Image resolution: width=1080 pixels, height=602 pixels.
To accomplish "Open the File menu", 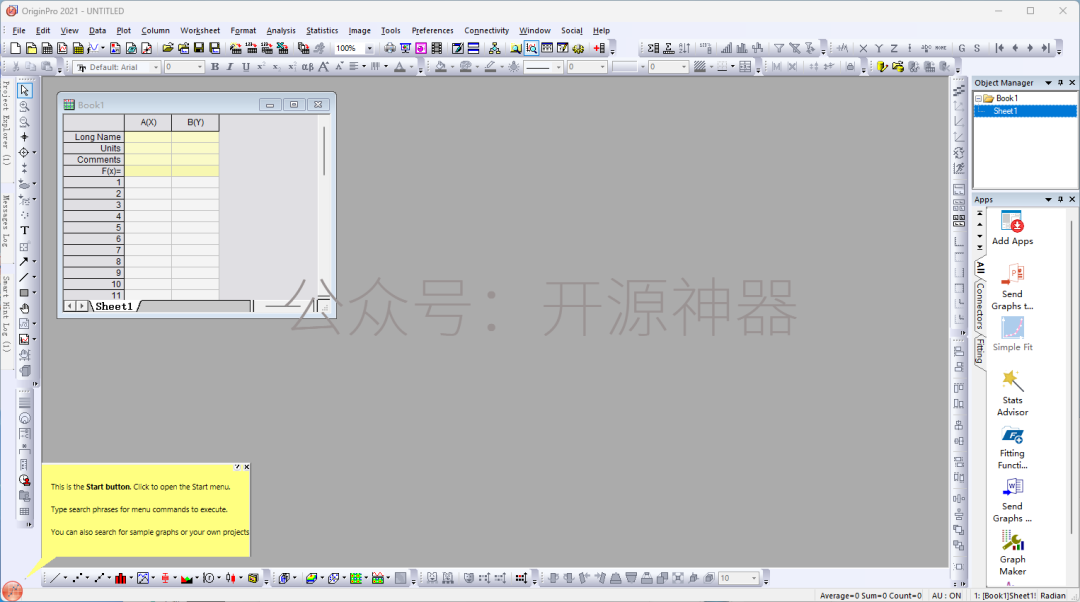I will 19,30.
